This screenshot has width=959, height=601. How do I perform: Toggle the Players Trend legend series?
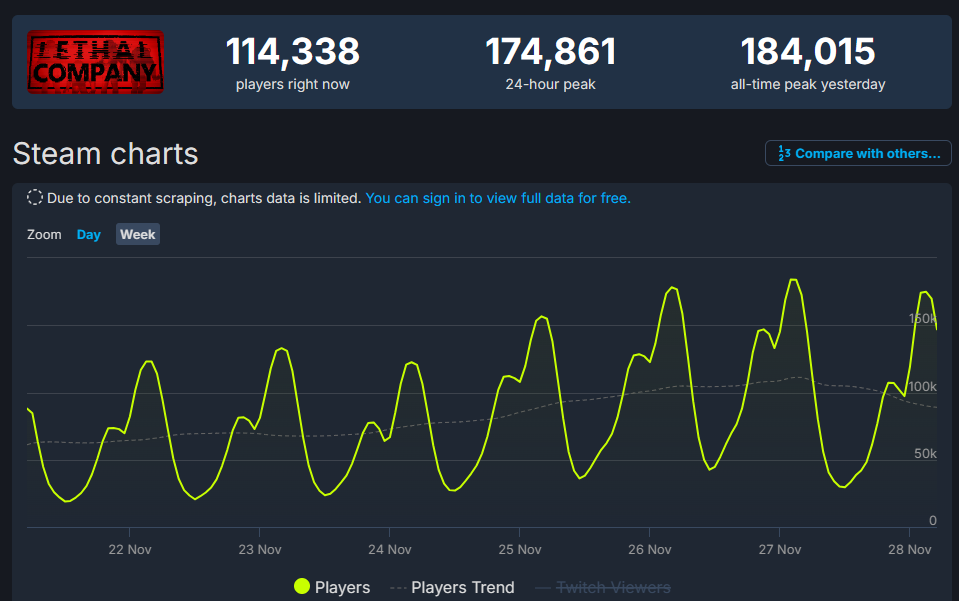tap(452, 587)
